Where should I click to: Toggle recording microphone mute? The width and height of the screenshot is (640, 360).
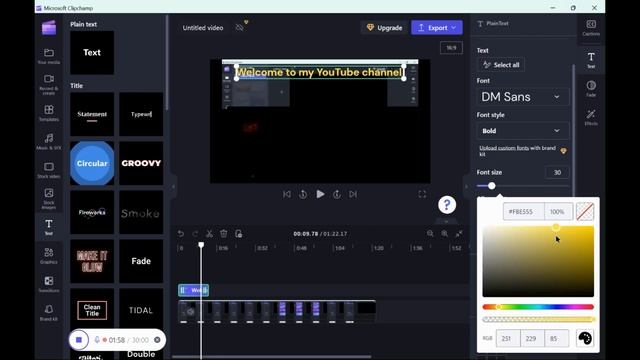tap(97, 340)
